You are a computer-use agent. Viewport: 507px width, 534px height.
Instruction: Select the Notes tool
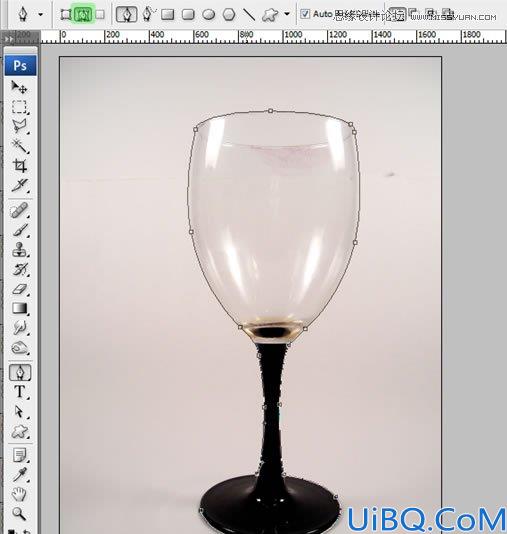coord(19,456)
